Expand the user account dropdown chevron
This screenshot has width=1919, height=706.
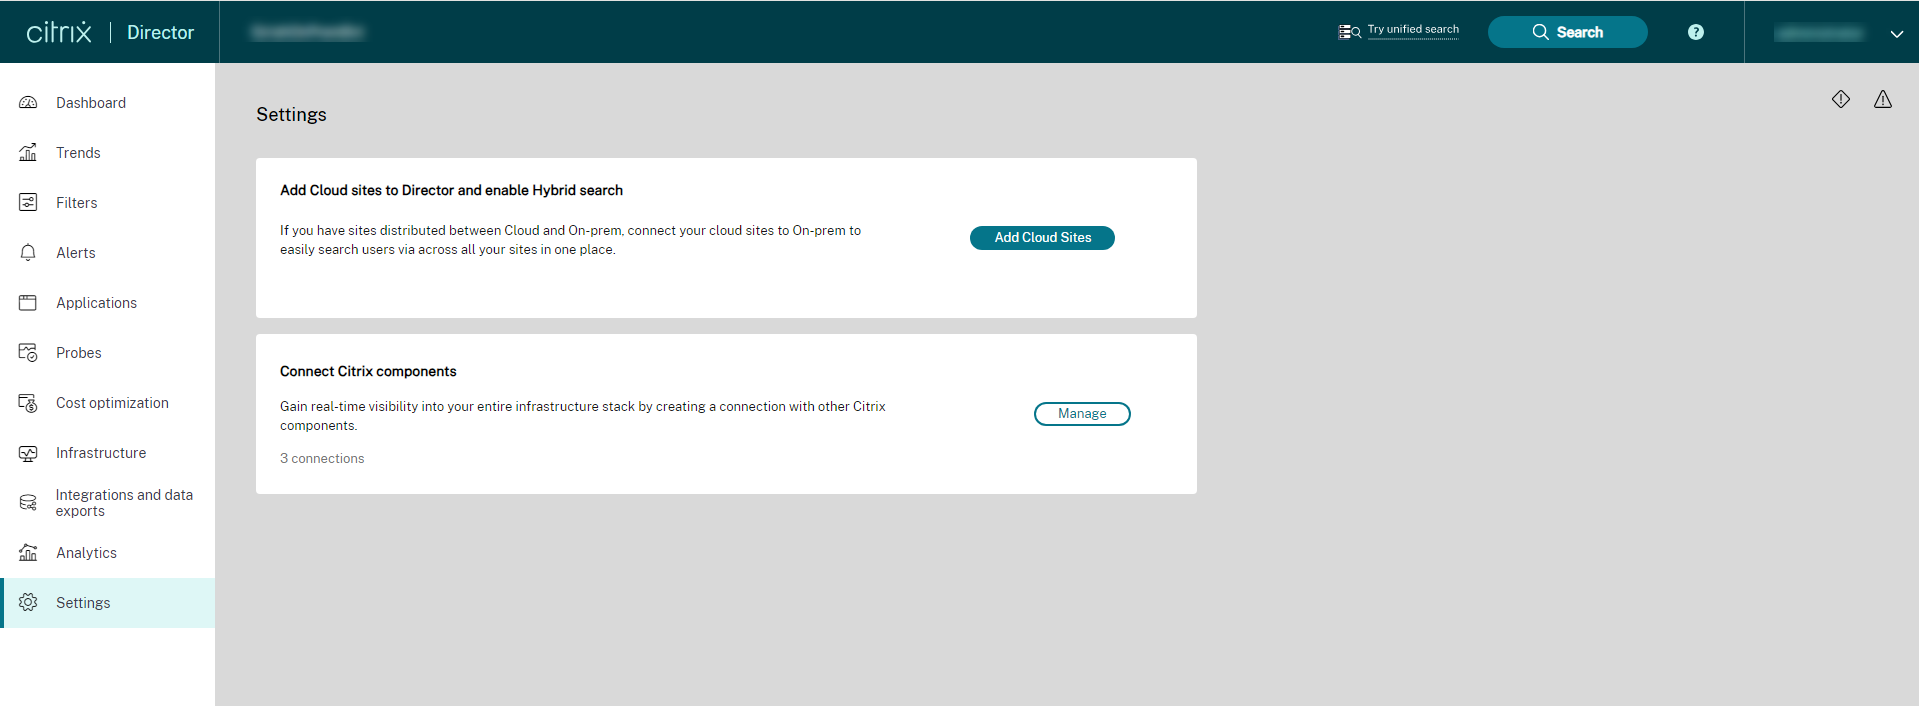[x=1896, y=33]
